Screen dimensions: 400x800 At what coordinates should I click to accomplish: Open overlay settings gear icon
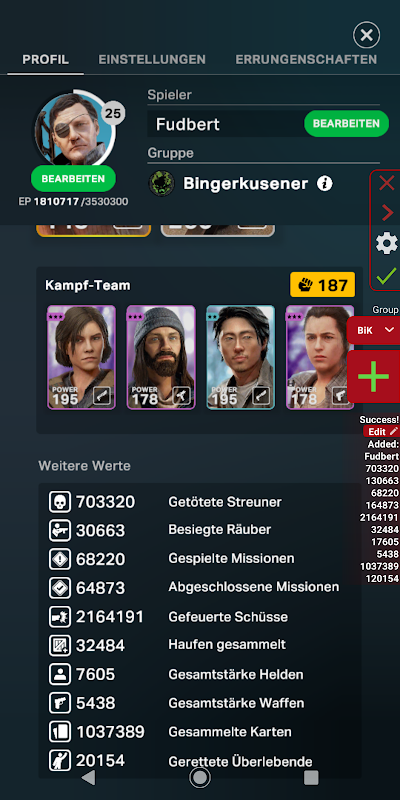[387, 243]
